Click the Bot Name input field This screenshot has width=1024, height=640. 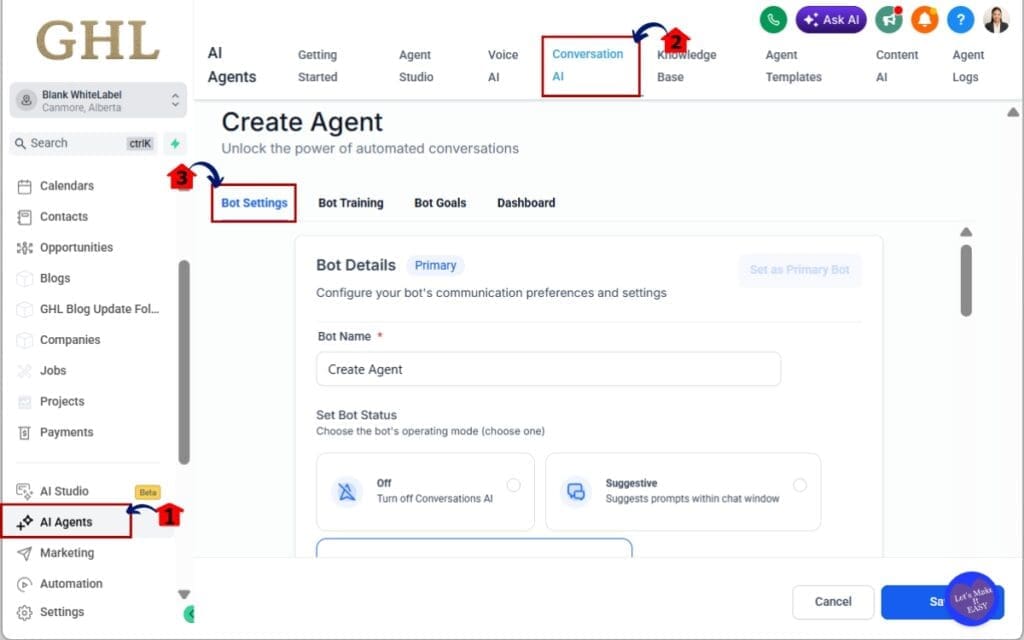coord(549,370)
